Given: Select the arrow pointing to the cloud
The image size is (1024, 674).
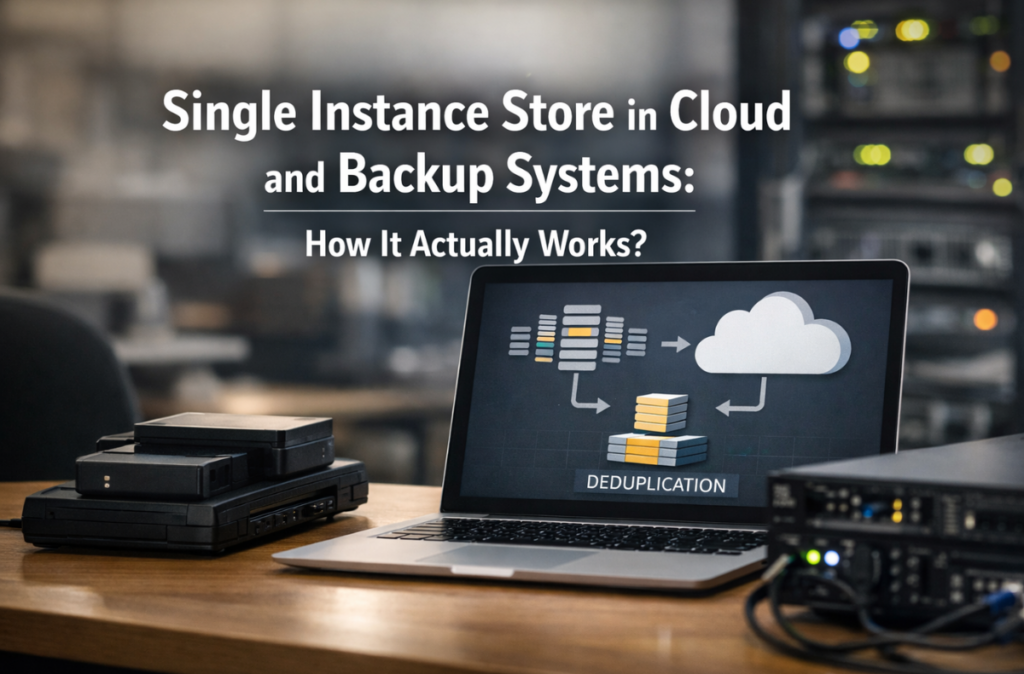Looking at the screenshot, I should coord(675,342).
